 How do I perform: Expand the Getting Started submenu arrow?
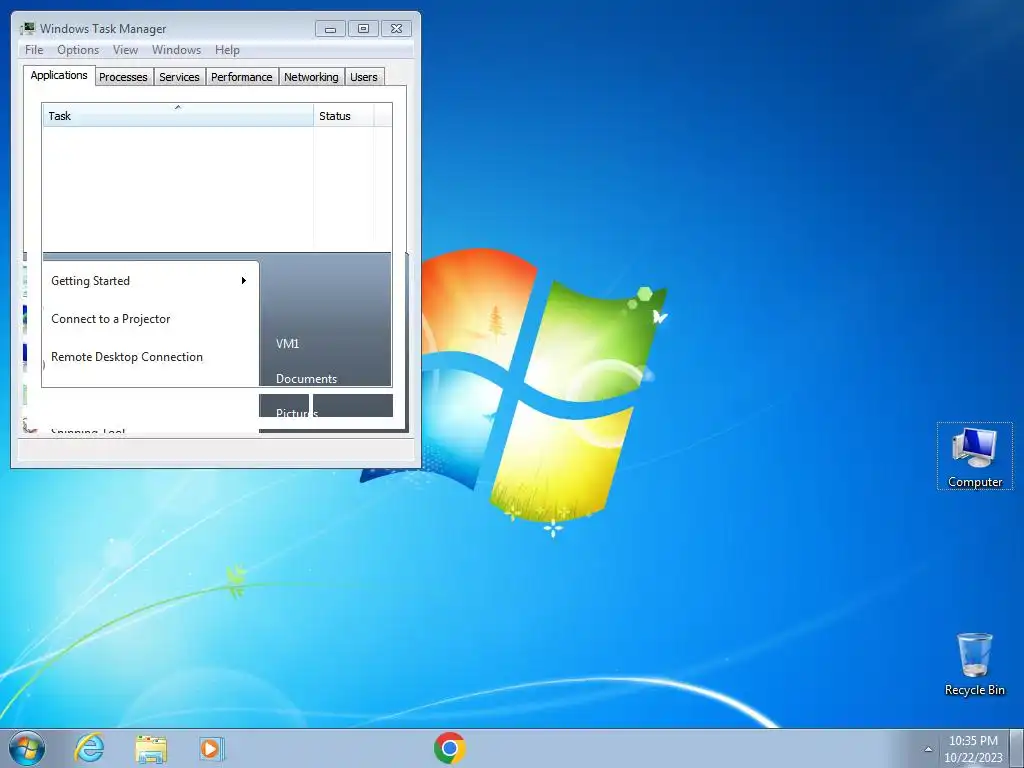point(244,281)
